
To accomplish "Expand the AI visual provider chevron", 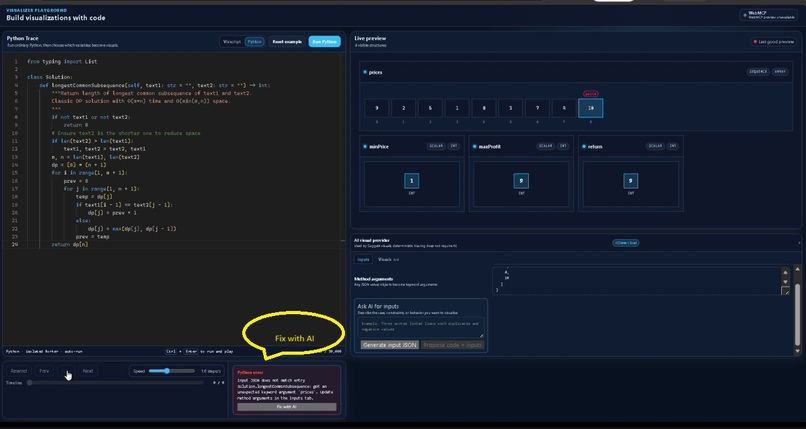I will tap(799, 243).
